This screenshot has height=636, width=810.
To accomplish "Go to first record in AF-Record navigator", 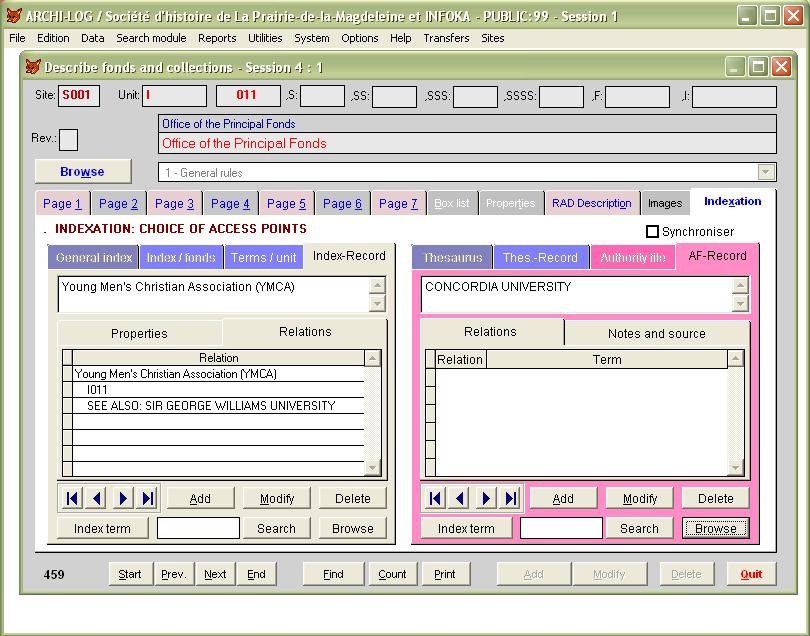I will pos(434,498).
